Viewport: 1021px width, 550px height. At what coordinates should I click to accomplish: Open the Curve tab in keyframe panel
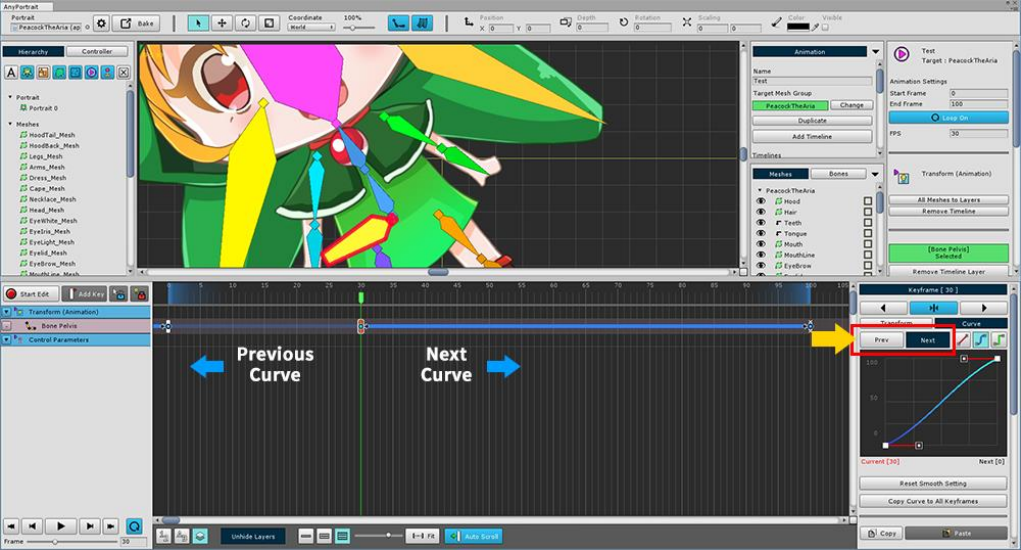(971, 323)
